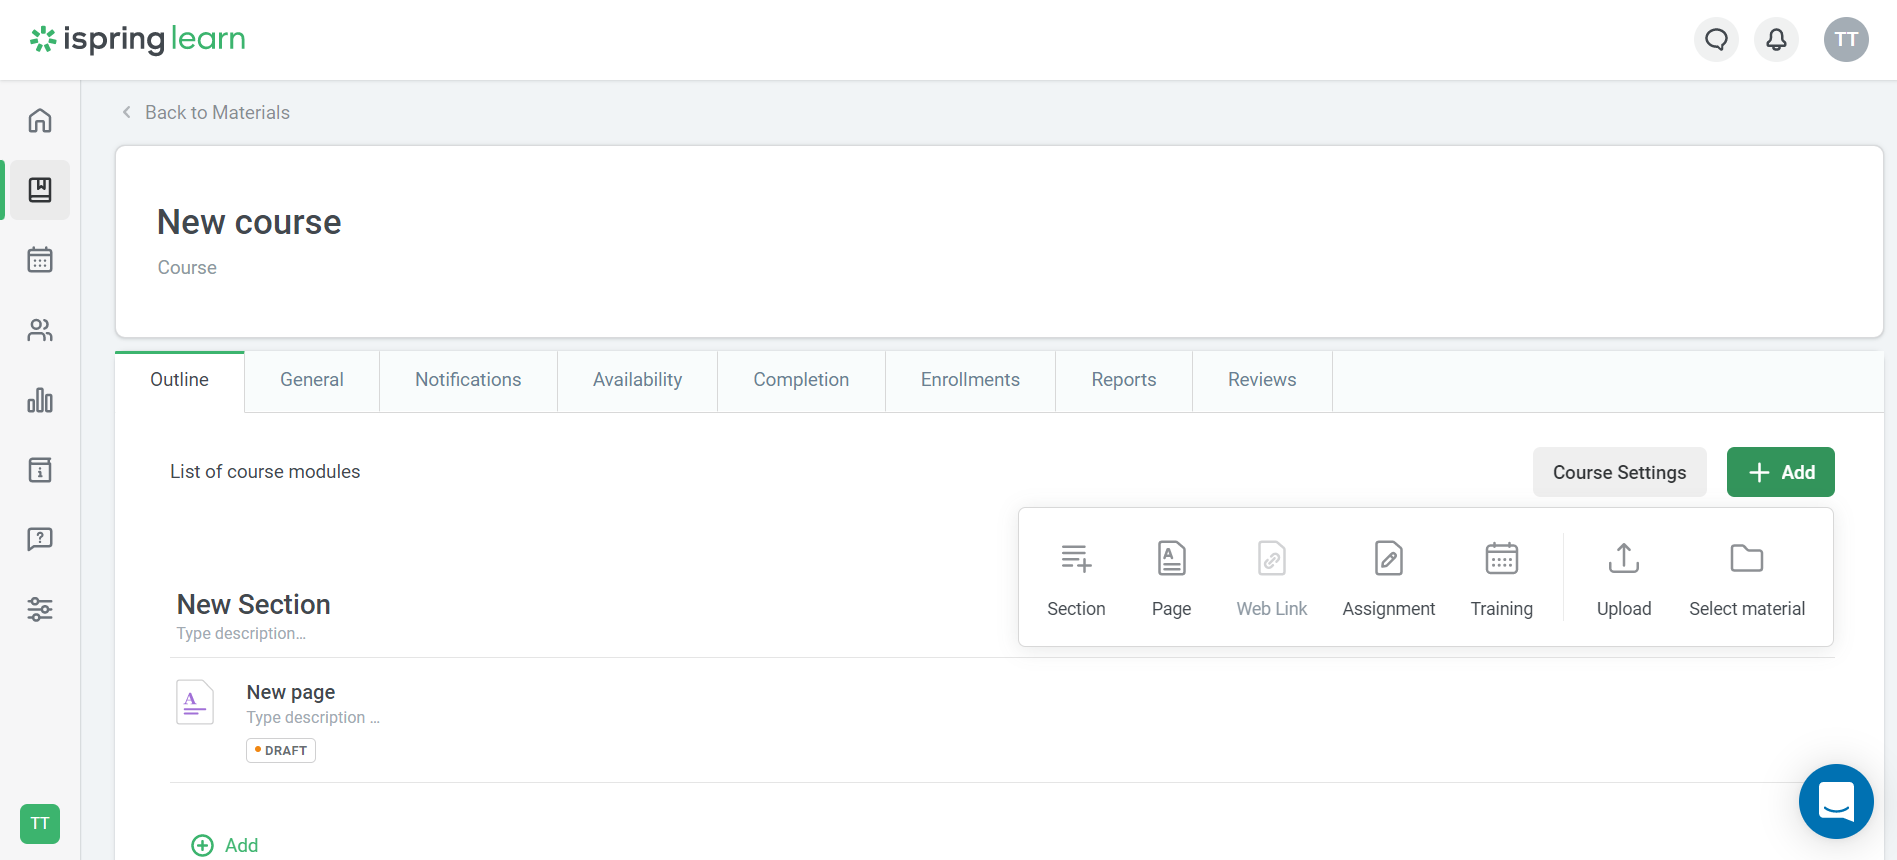This screenshot has height=860, width=1897.
Task: Switch to the General tab
Action: [312, 380]
